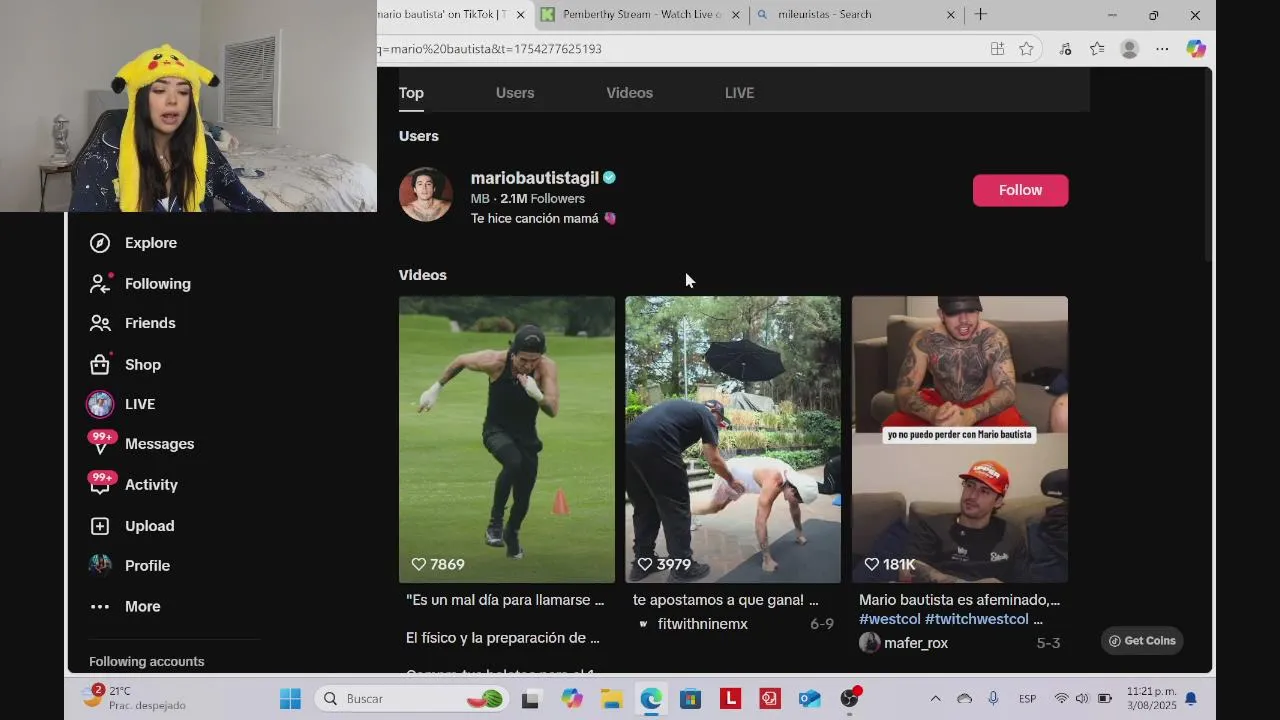Click the #westcol hashtag

(x=890, y=619)
